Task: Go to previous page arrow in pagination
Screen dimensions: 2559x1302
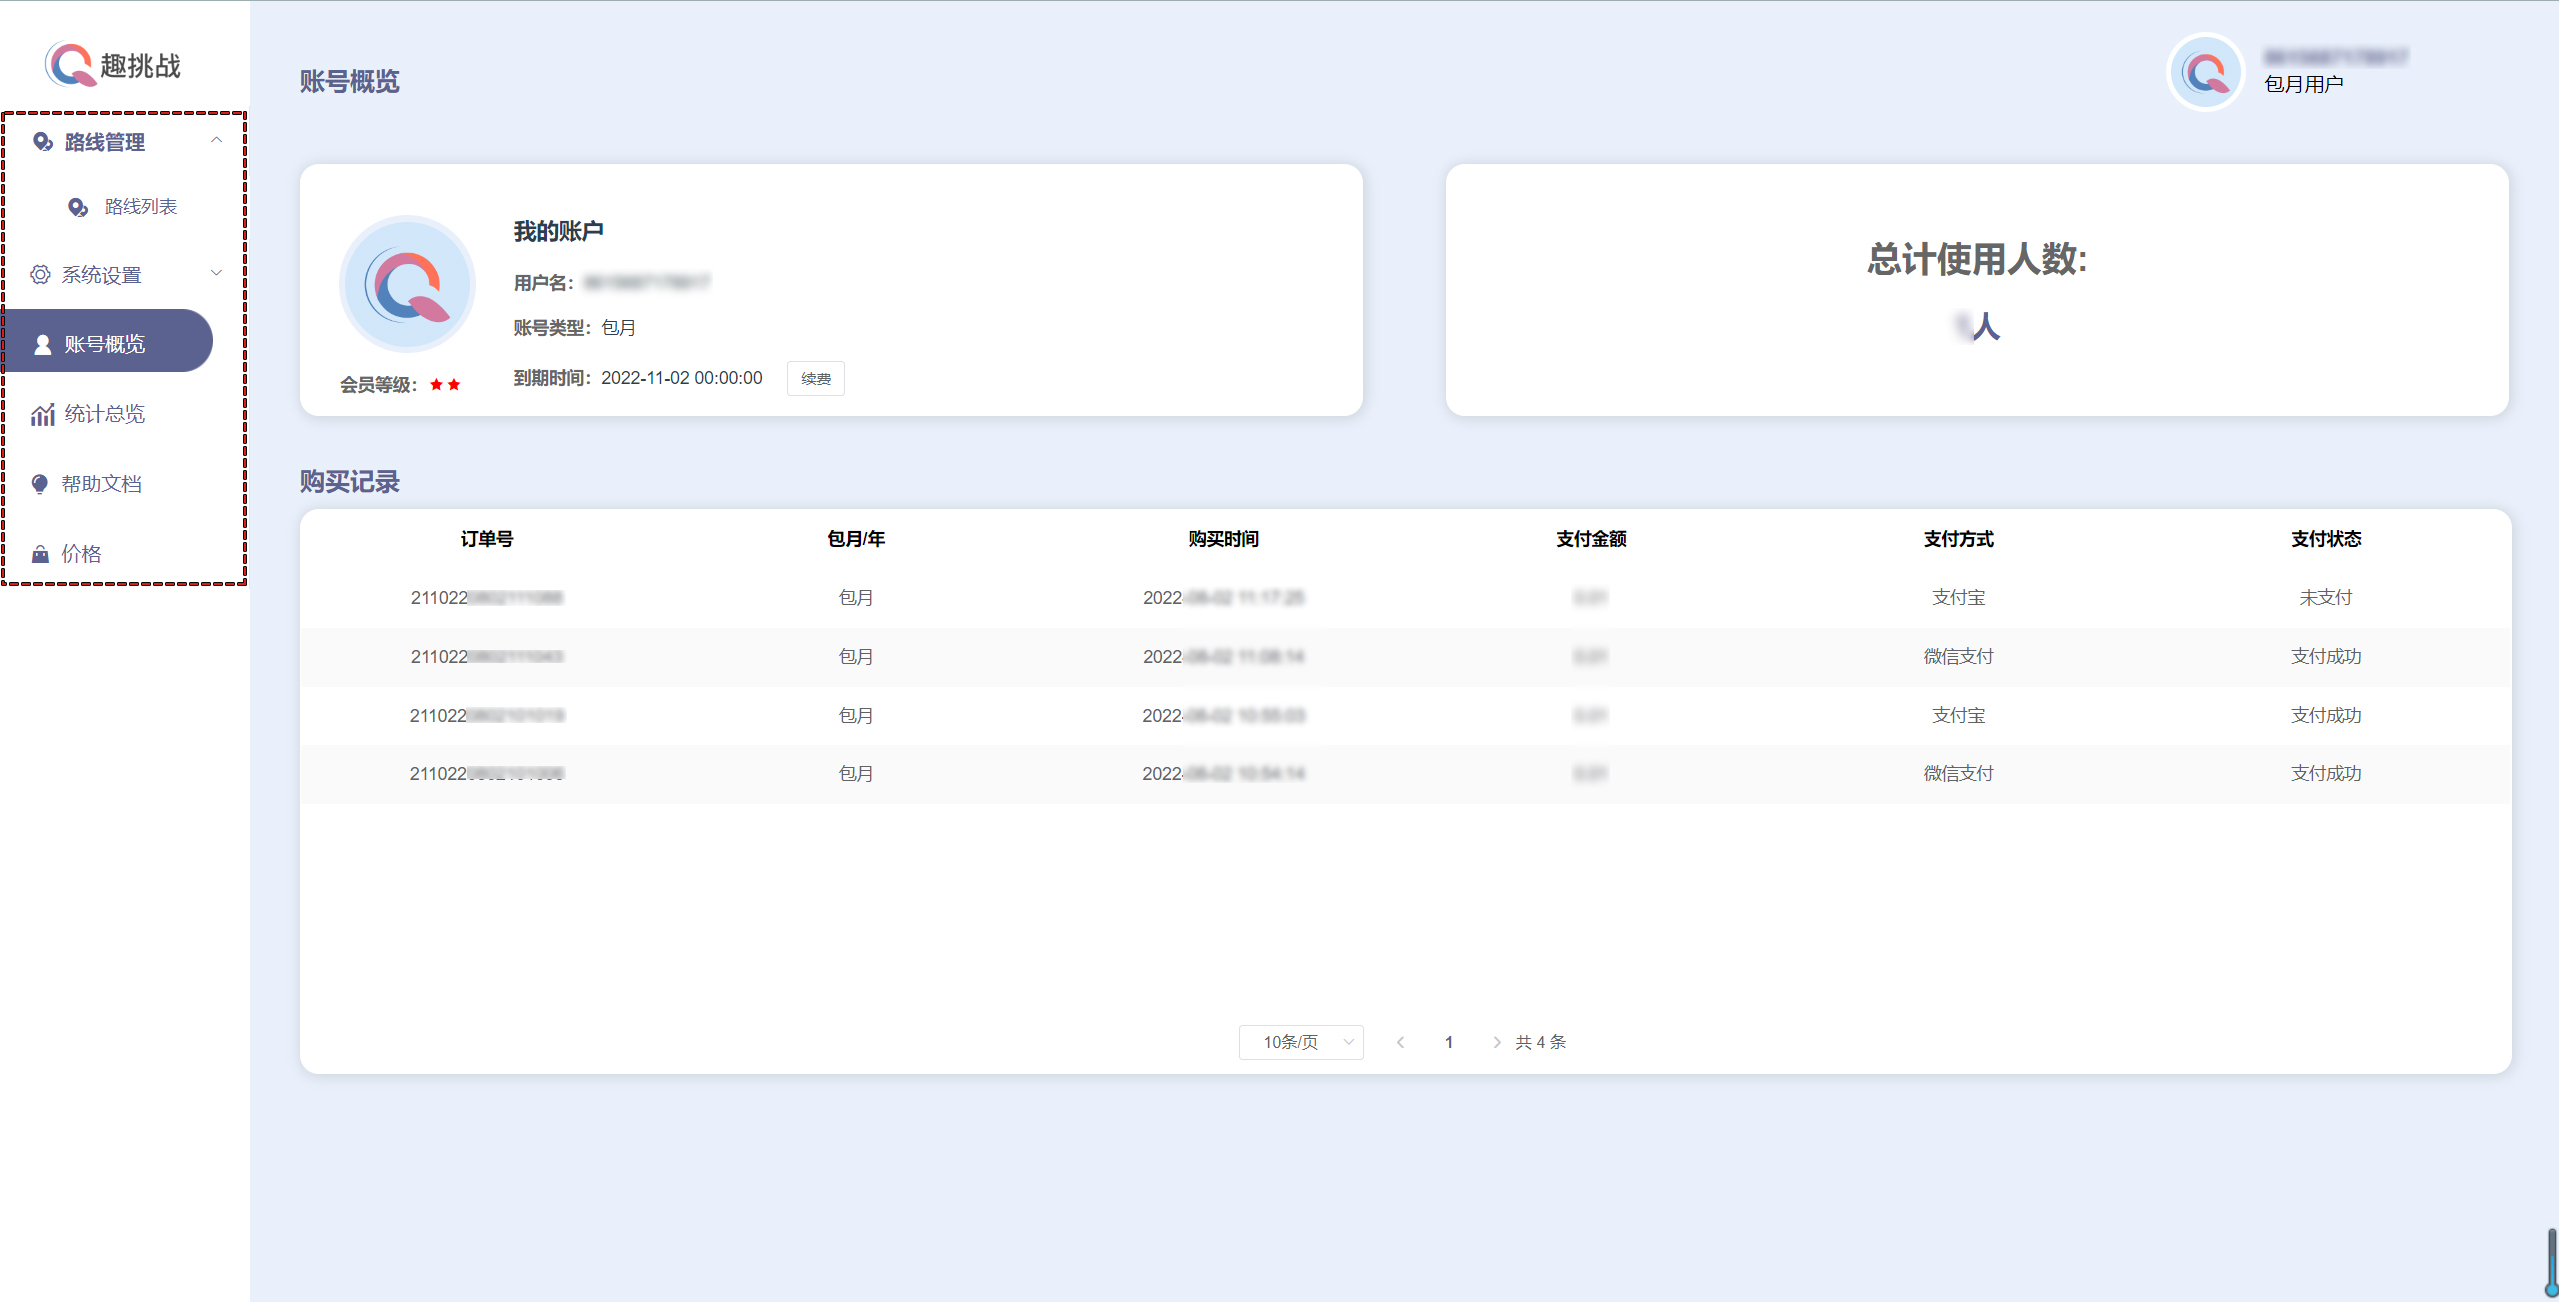Action: pyautogui.click(x=1400, y=1042)
